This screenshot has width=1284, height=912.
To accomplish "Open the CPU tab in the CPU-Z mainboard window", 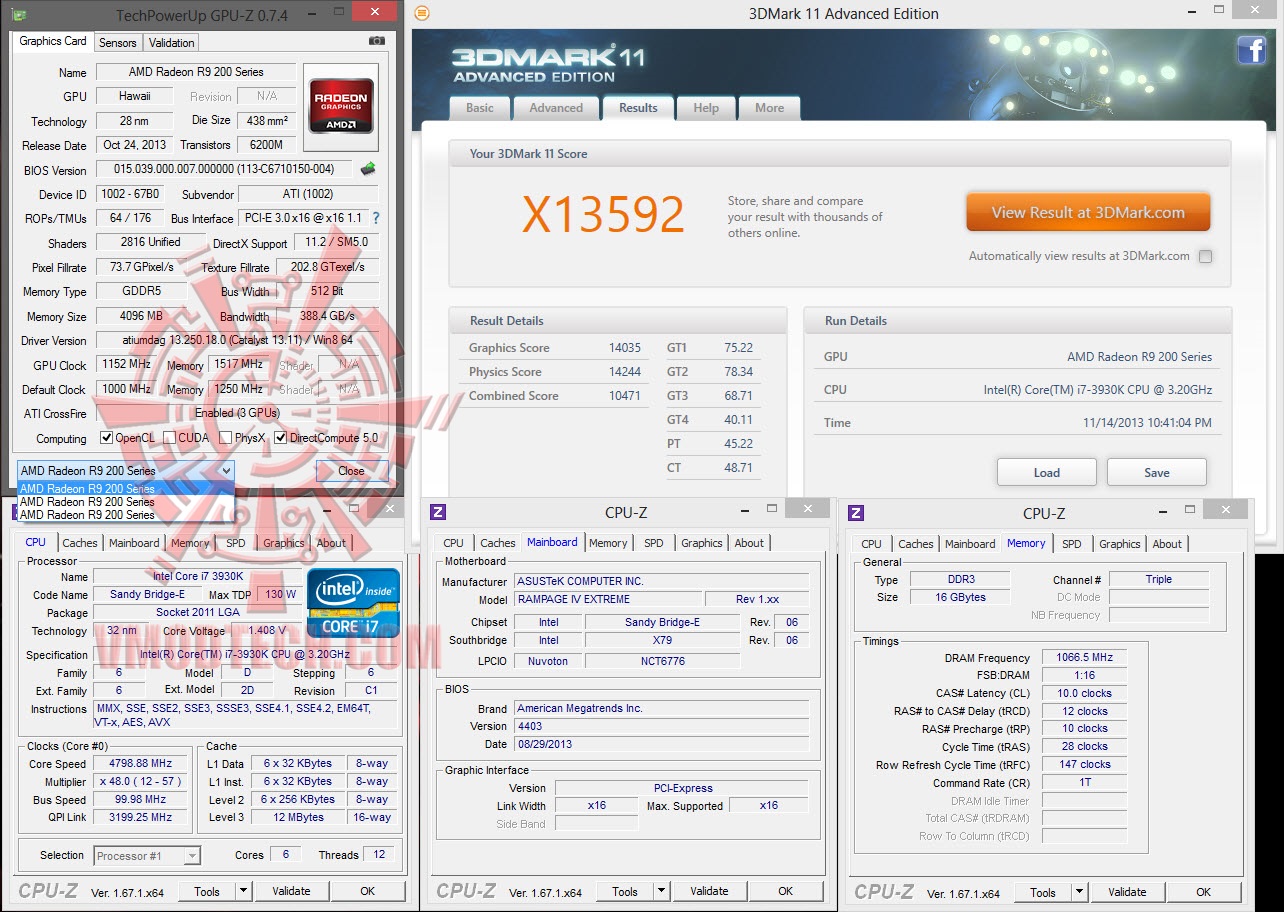I will [x=454, y=543].
